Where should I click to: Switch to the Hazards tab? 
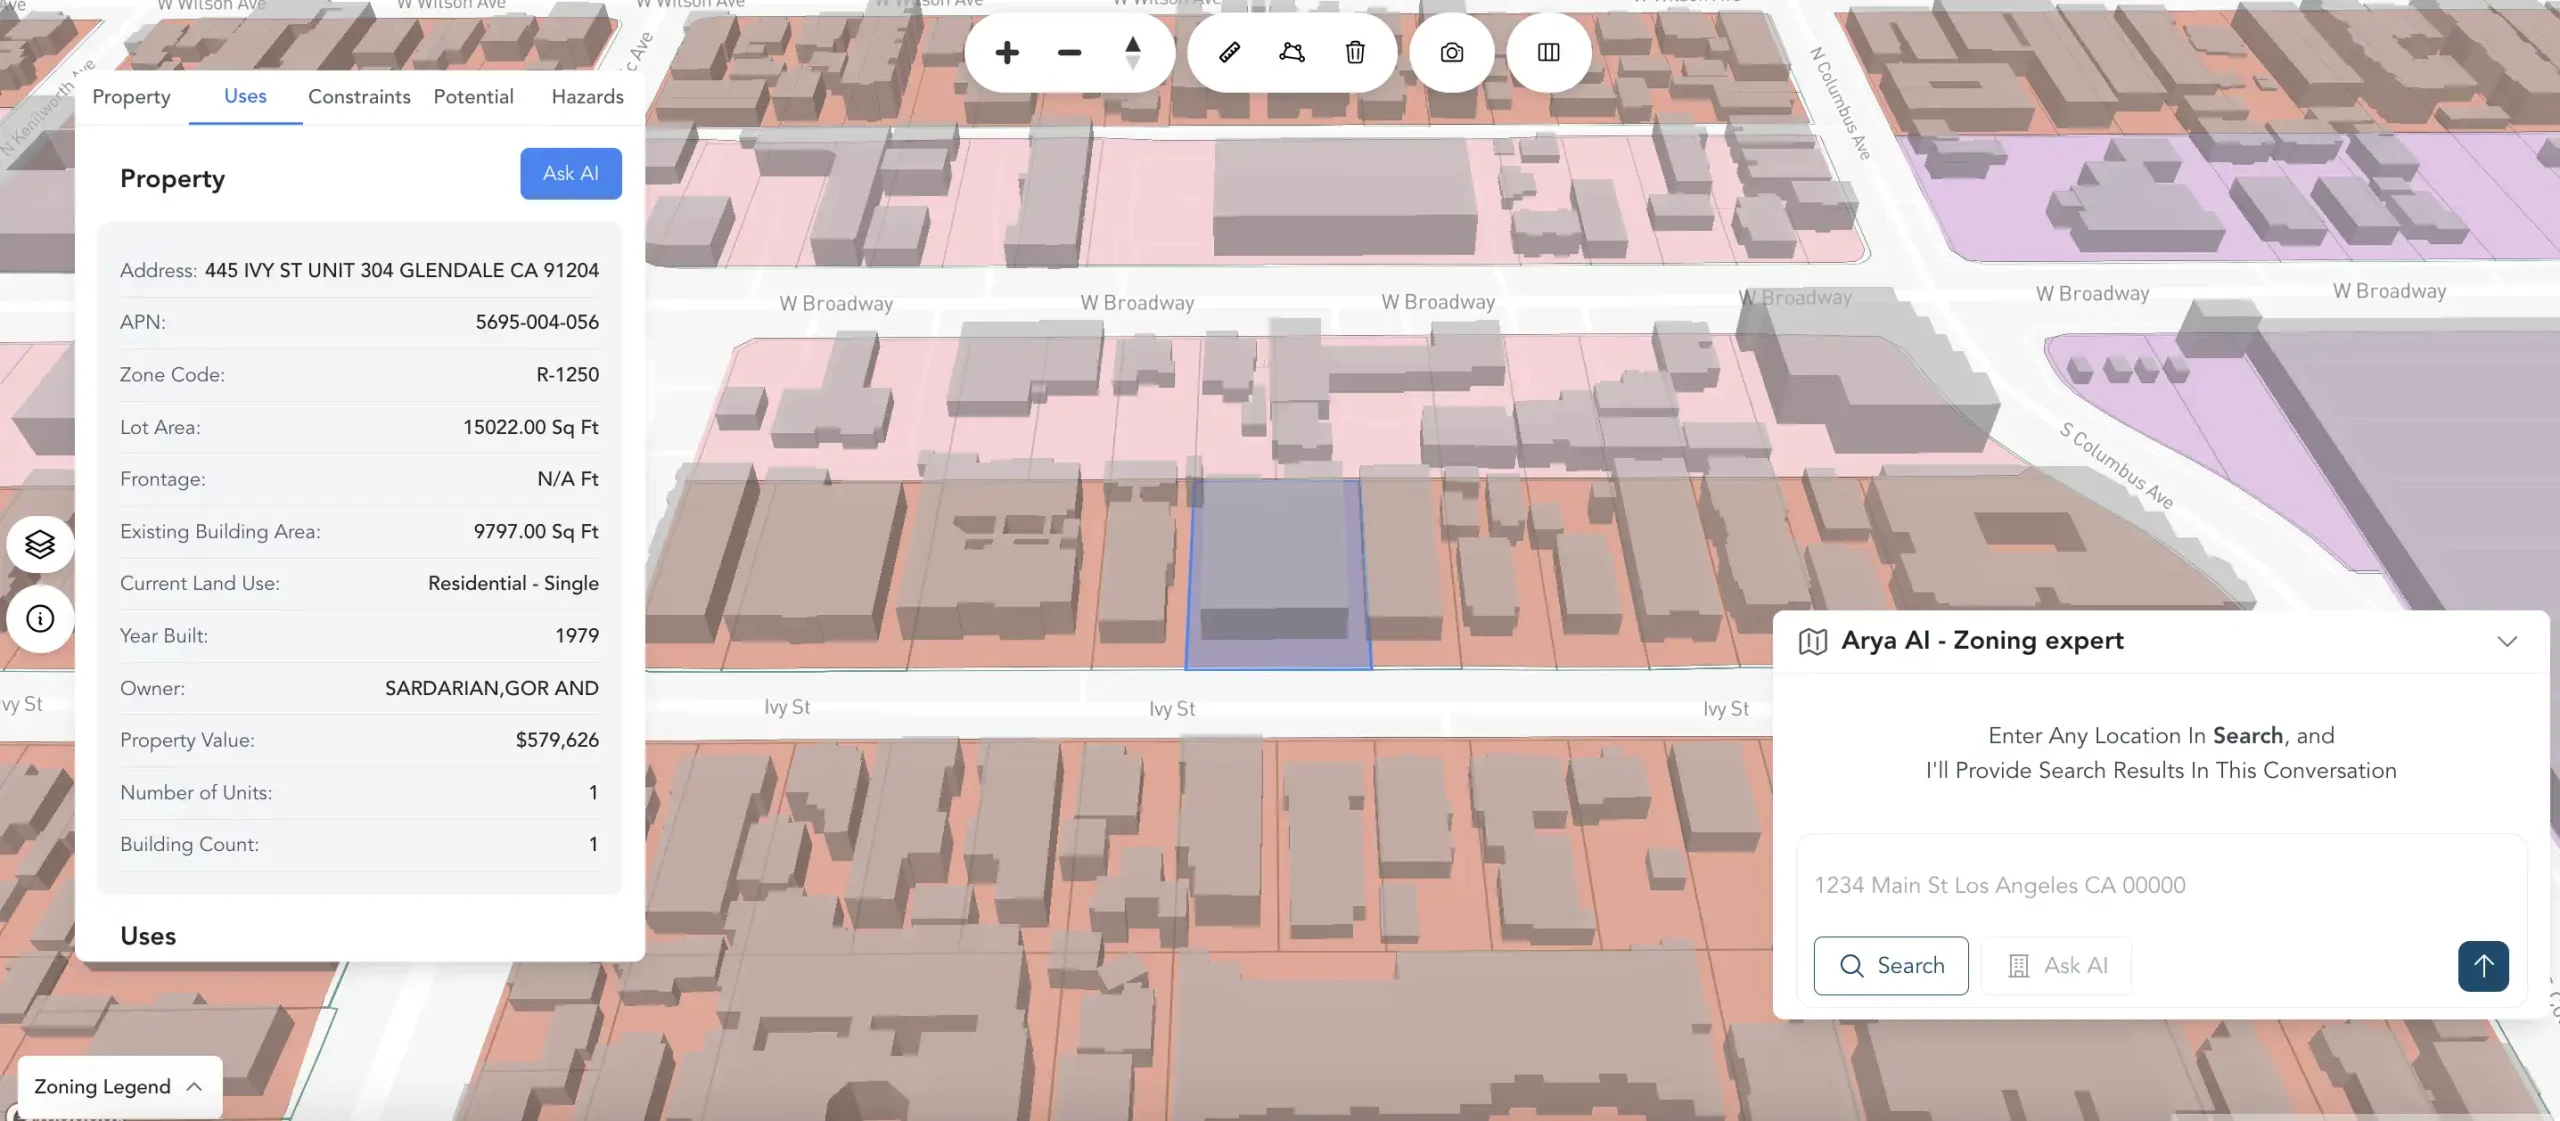click(587, 96)
